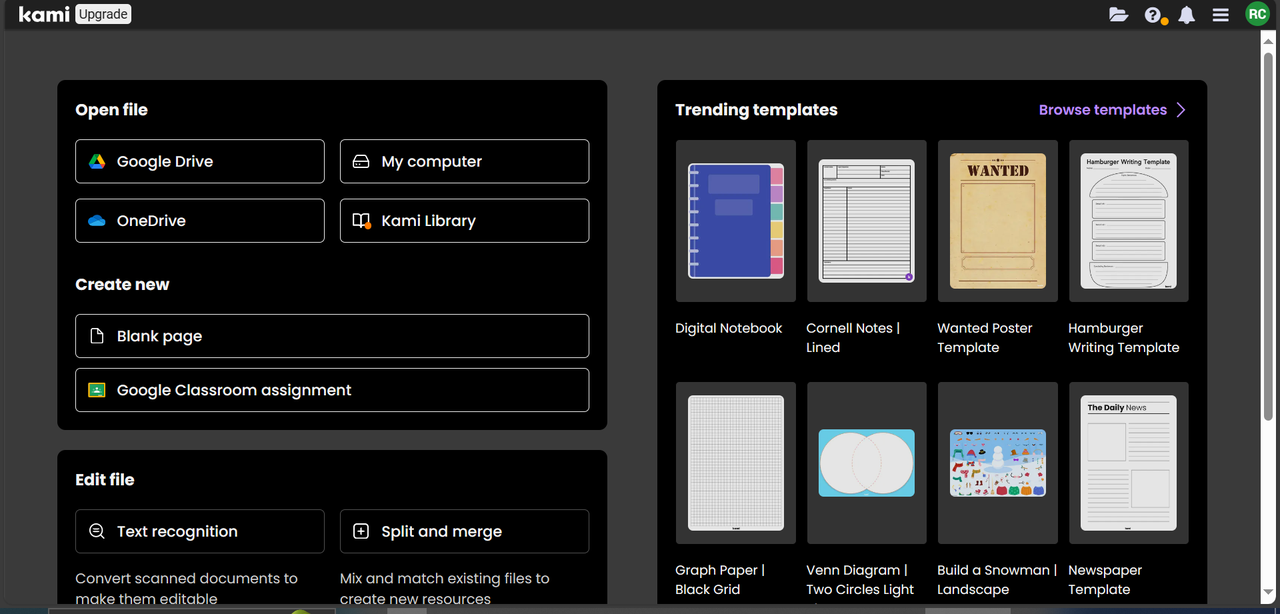The width and height of the screenshot is (1280, 614).
Task: Open the file folder icon in header
Action: (1118, 15)
